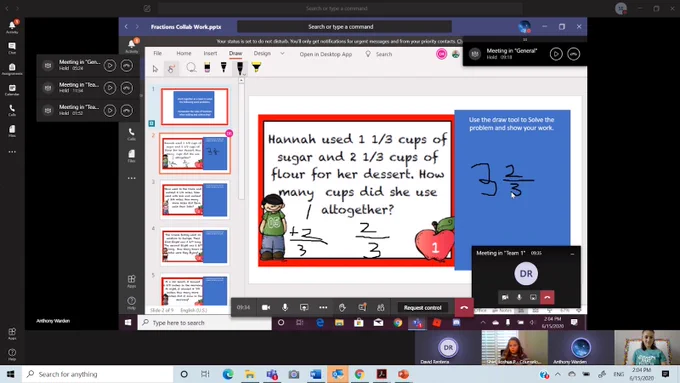Open share tray in meeting control bar

coord(304,308)
